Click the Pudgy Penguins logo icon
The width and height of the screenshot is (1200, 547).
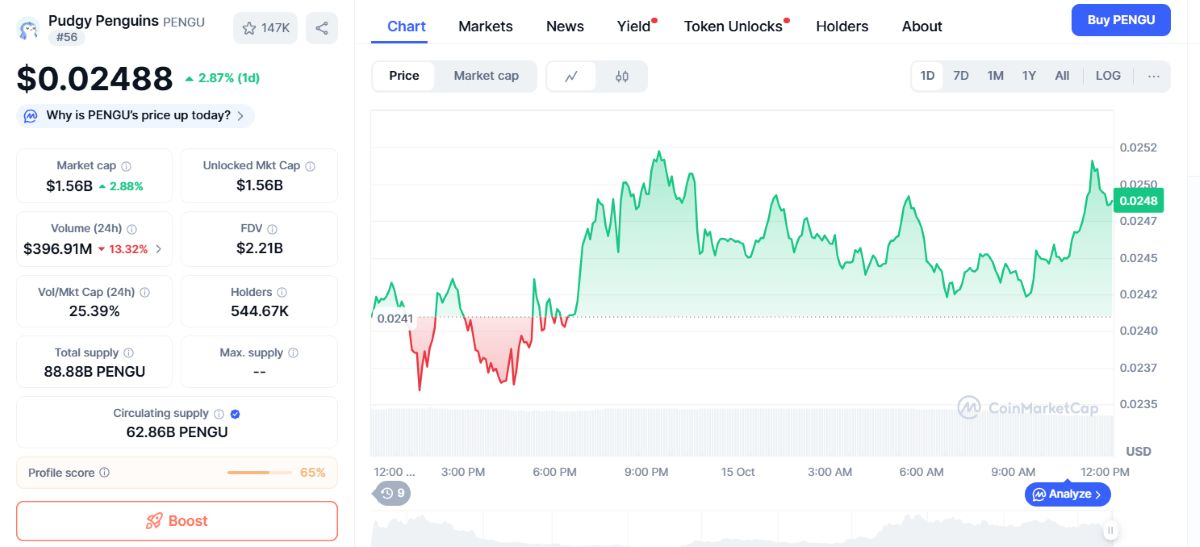[x=29, y=29]
